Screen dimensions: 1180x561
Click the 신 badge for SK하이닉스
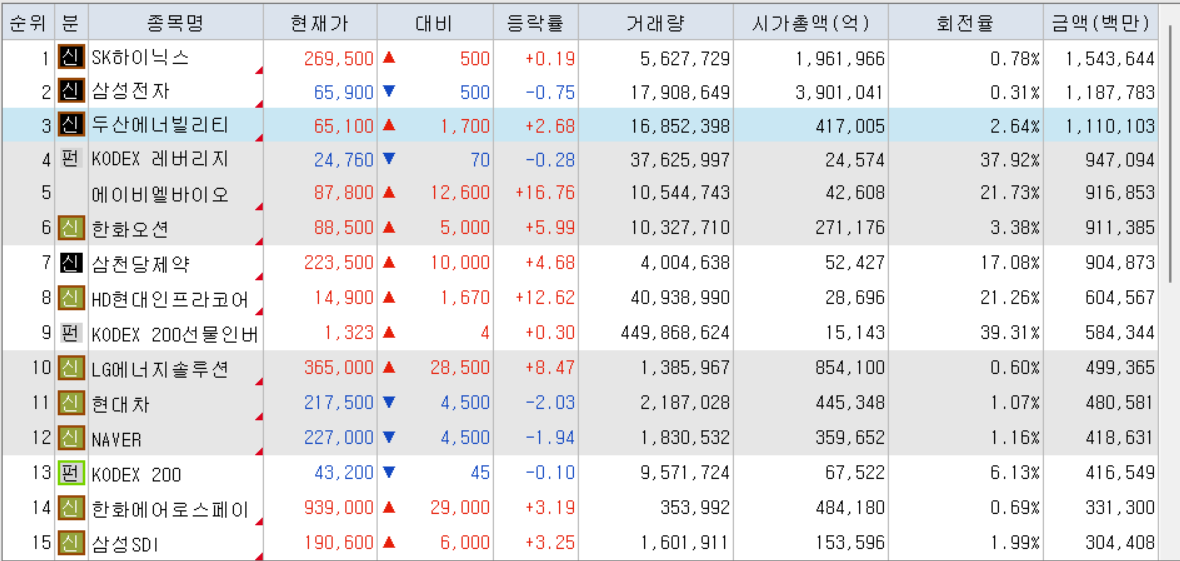(70, 57)
